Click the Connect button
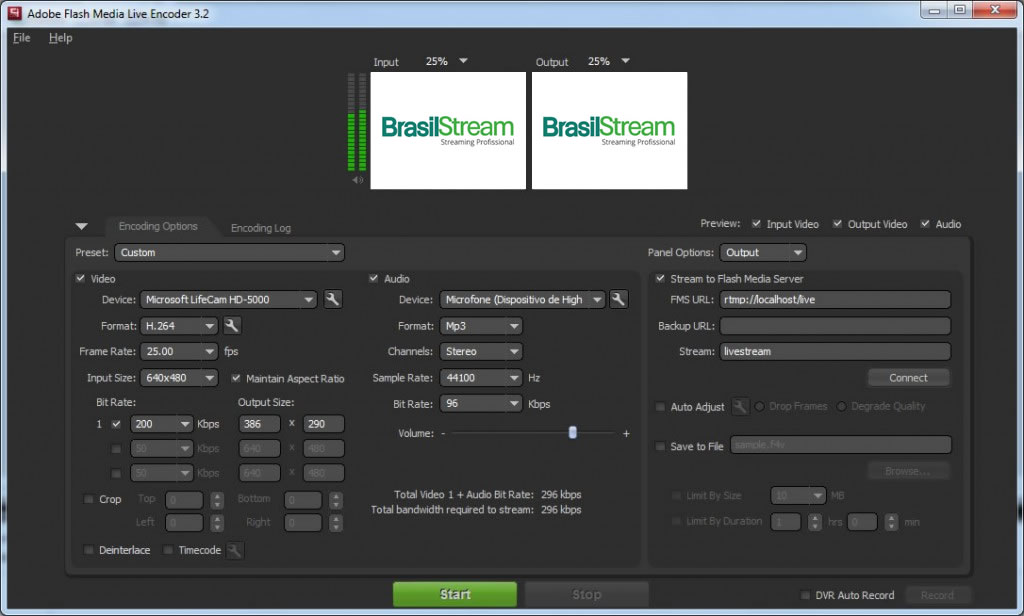The height and width of the screenshot is (616, 1024). point(908,378)
